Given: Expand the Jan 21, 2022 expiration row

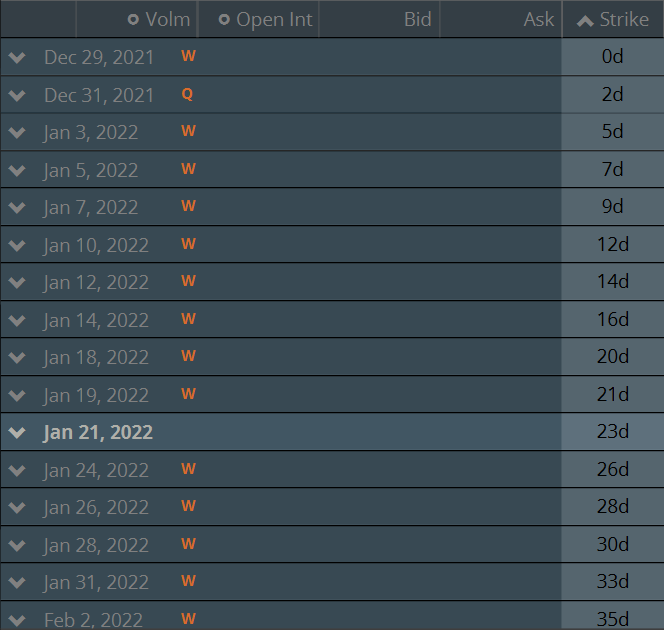Looking at the screenshot, I should tap(16, 433).
